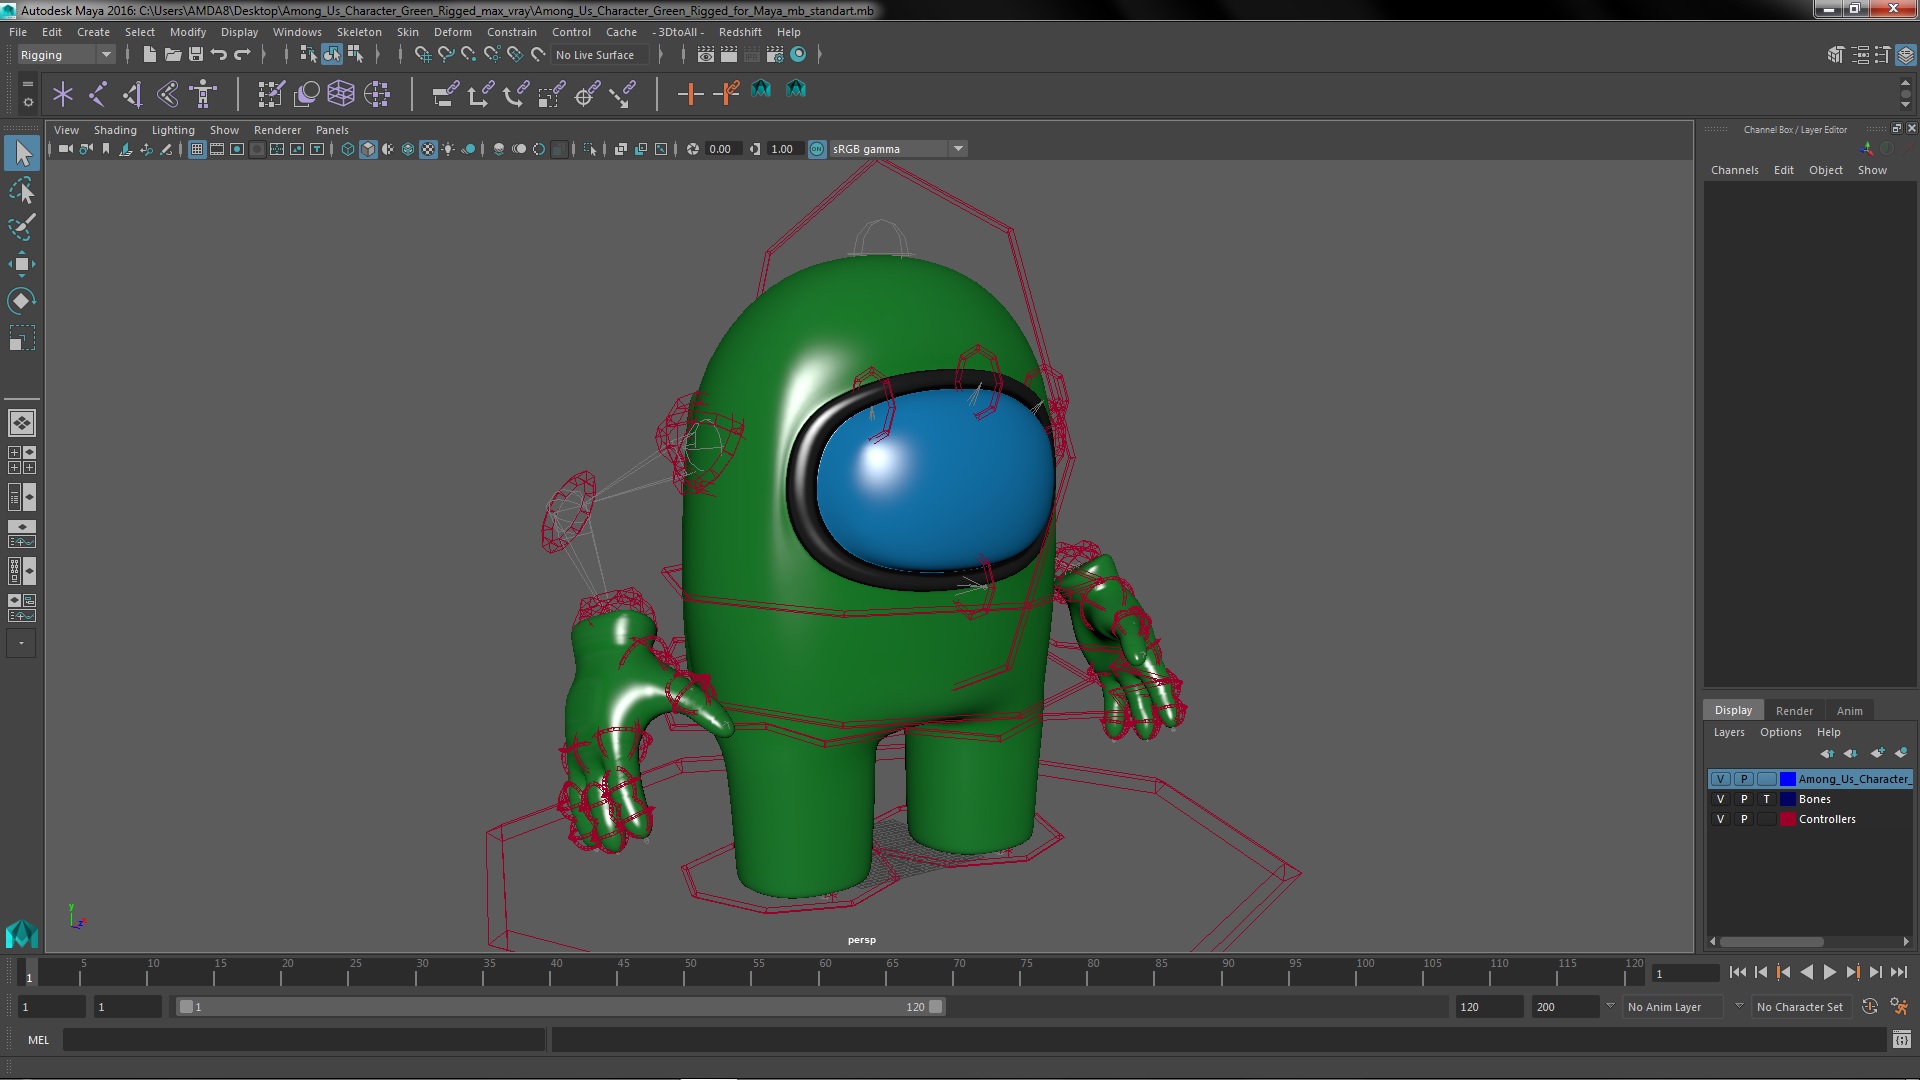Open the Layers menu in Layer Editor
Image resolution: width=1920 pixels, height=1080 pixels.
(x=1728, y=732)
